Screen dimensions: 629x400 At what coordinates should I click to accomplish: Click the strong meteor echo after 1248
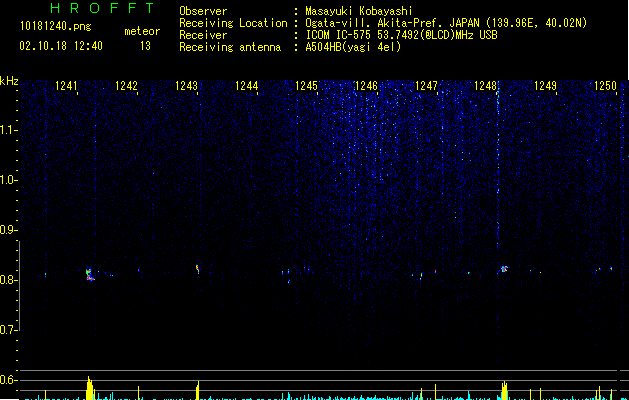pyautogui.click(x=504, y=269)
